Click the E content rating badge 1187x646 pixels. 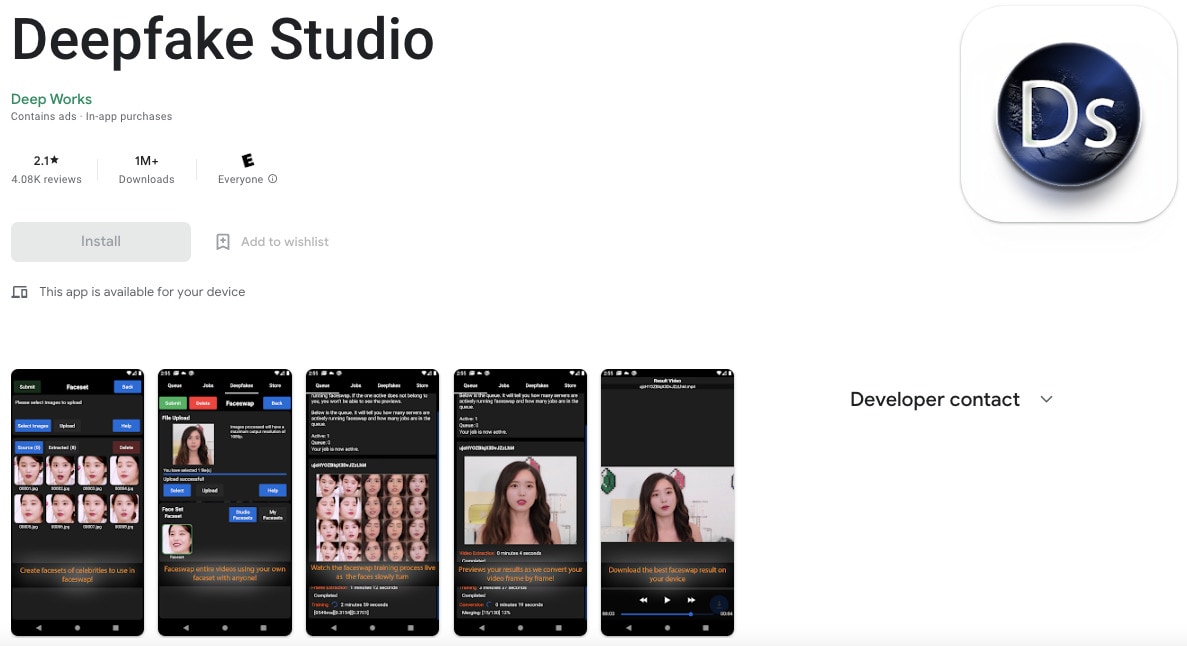click(248, 161)
